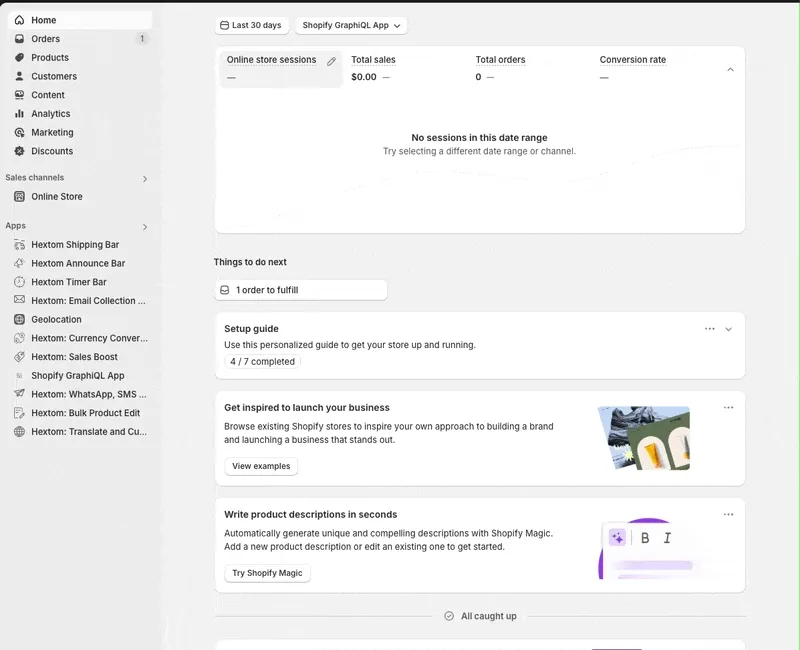Click the Hextom Sales Boost icon

pos(19,357)
